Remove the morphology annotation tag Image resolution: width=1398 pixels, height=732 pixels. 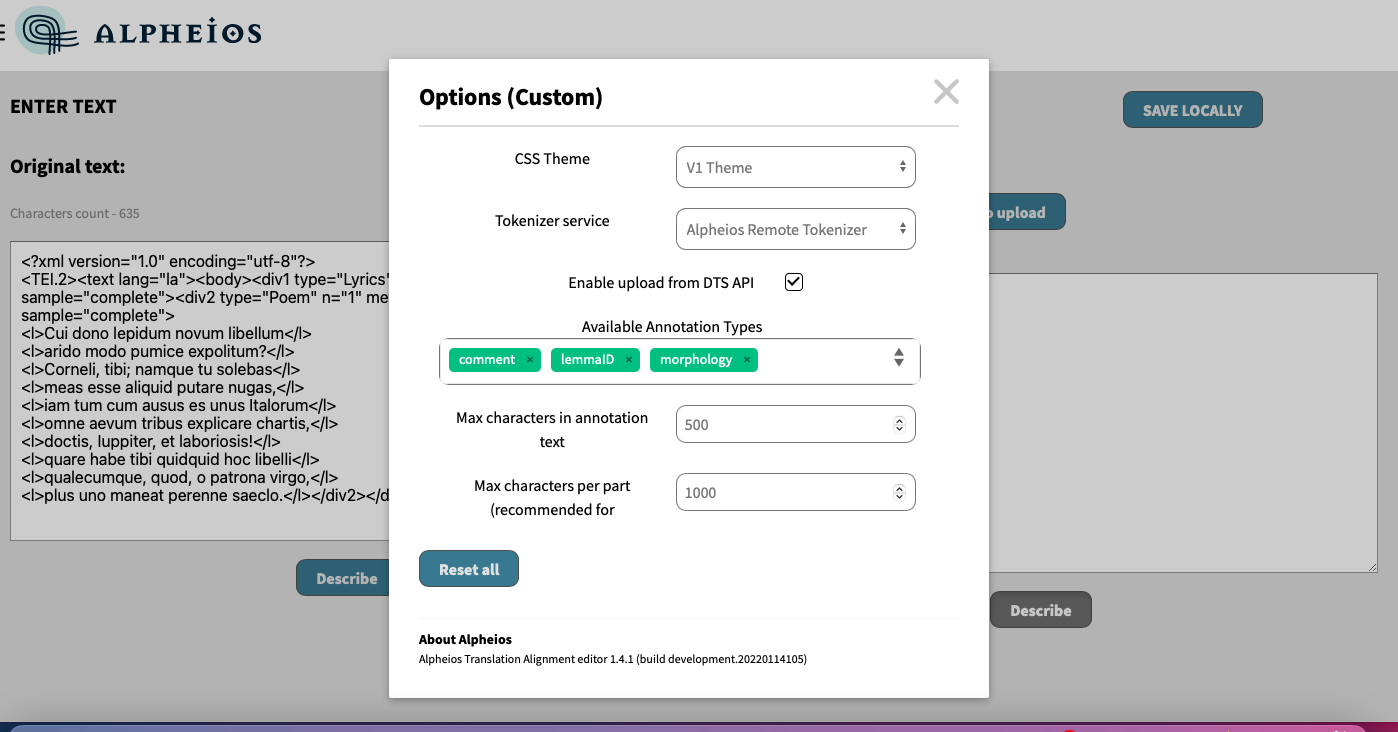tap(746, 358)
